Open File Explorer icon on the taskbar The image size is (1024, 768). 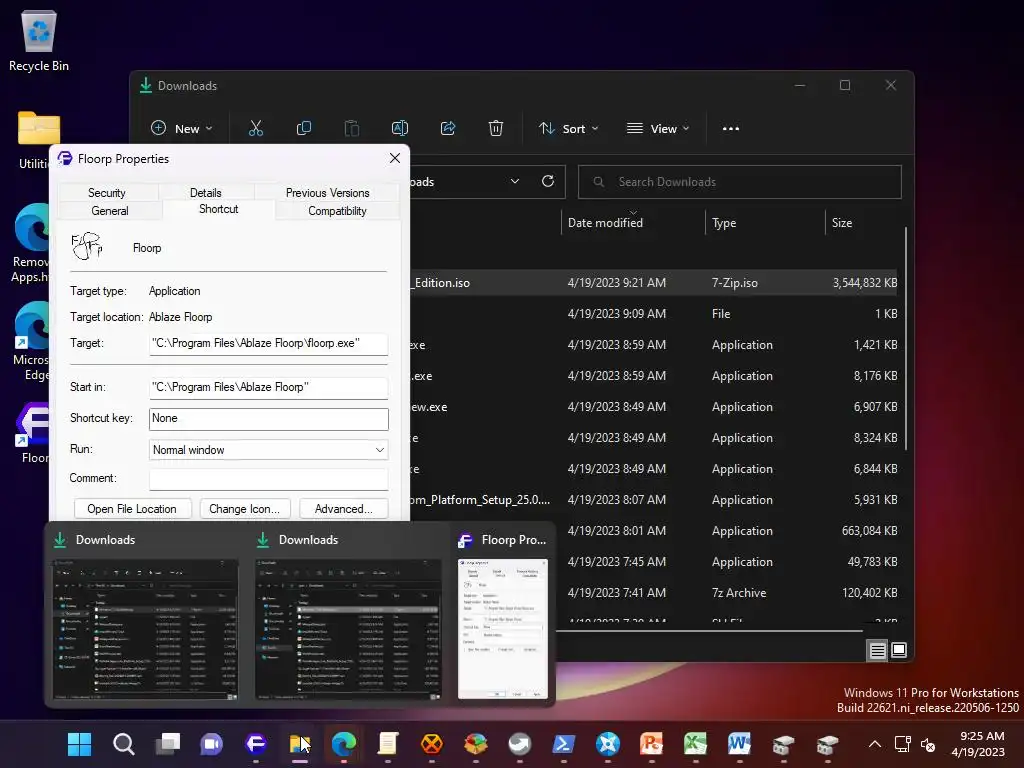click(x=300, y=744)
